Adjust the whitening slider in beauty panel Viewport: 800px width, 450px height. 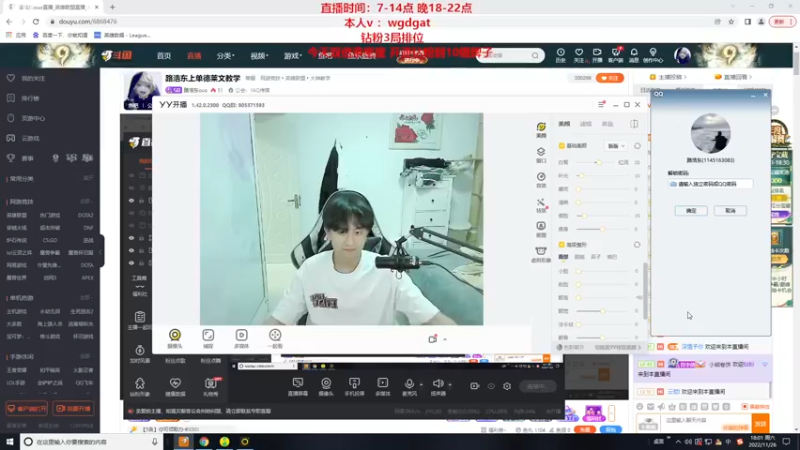(598, 162)
